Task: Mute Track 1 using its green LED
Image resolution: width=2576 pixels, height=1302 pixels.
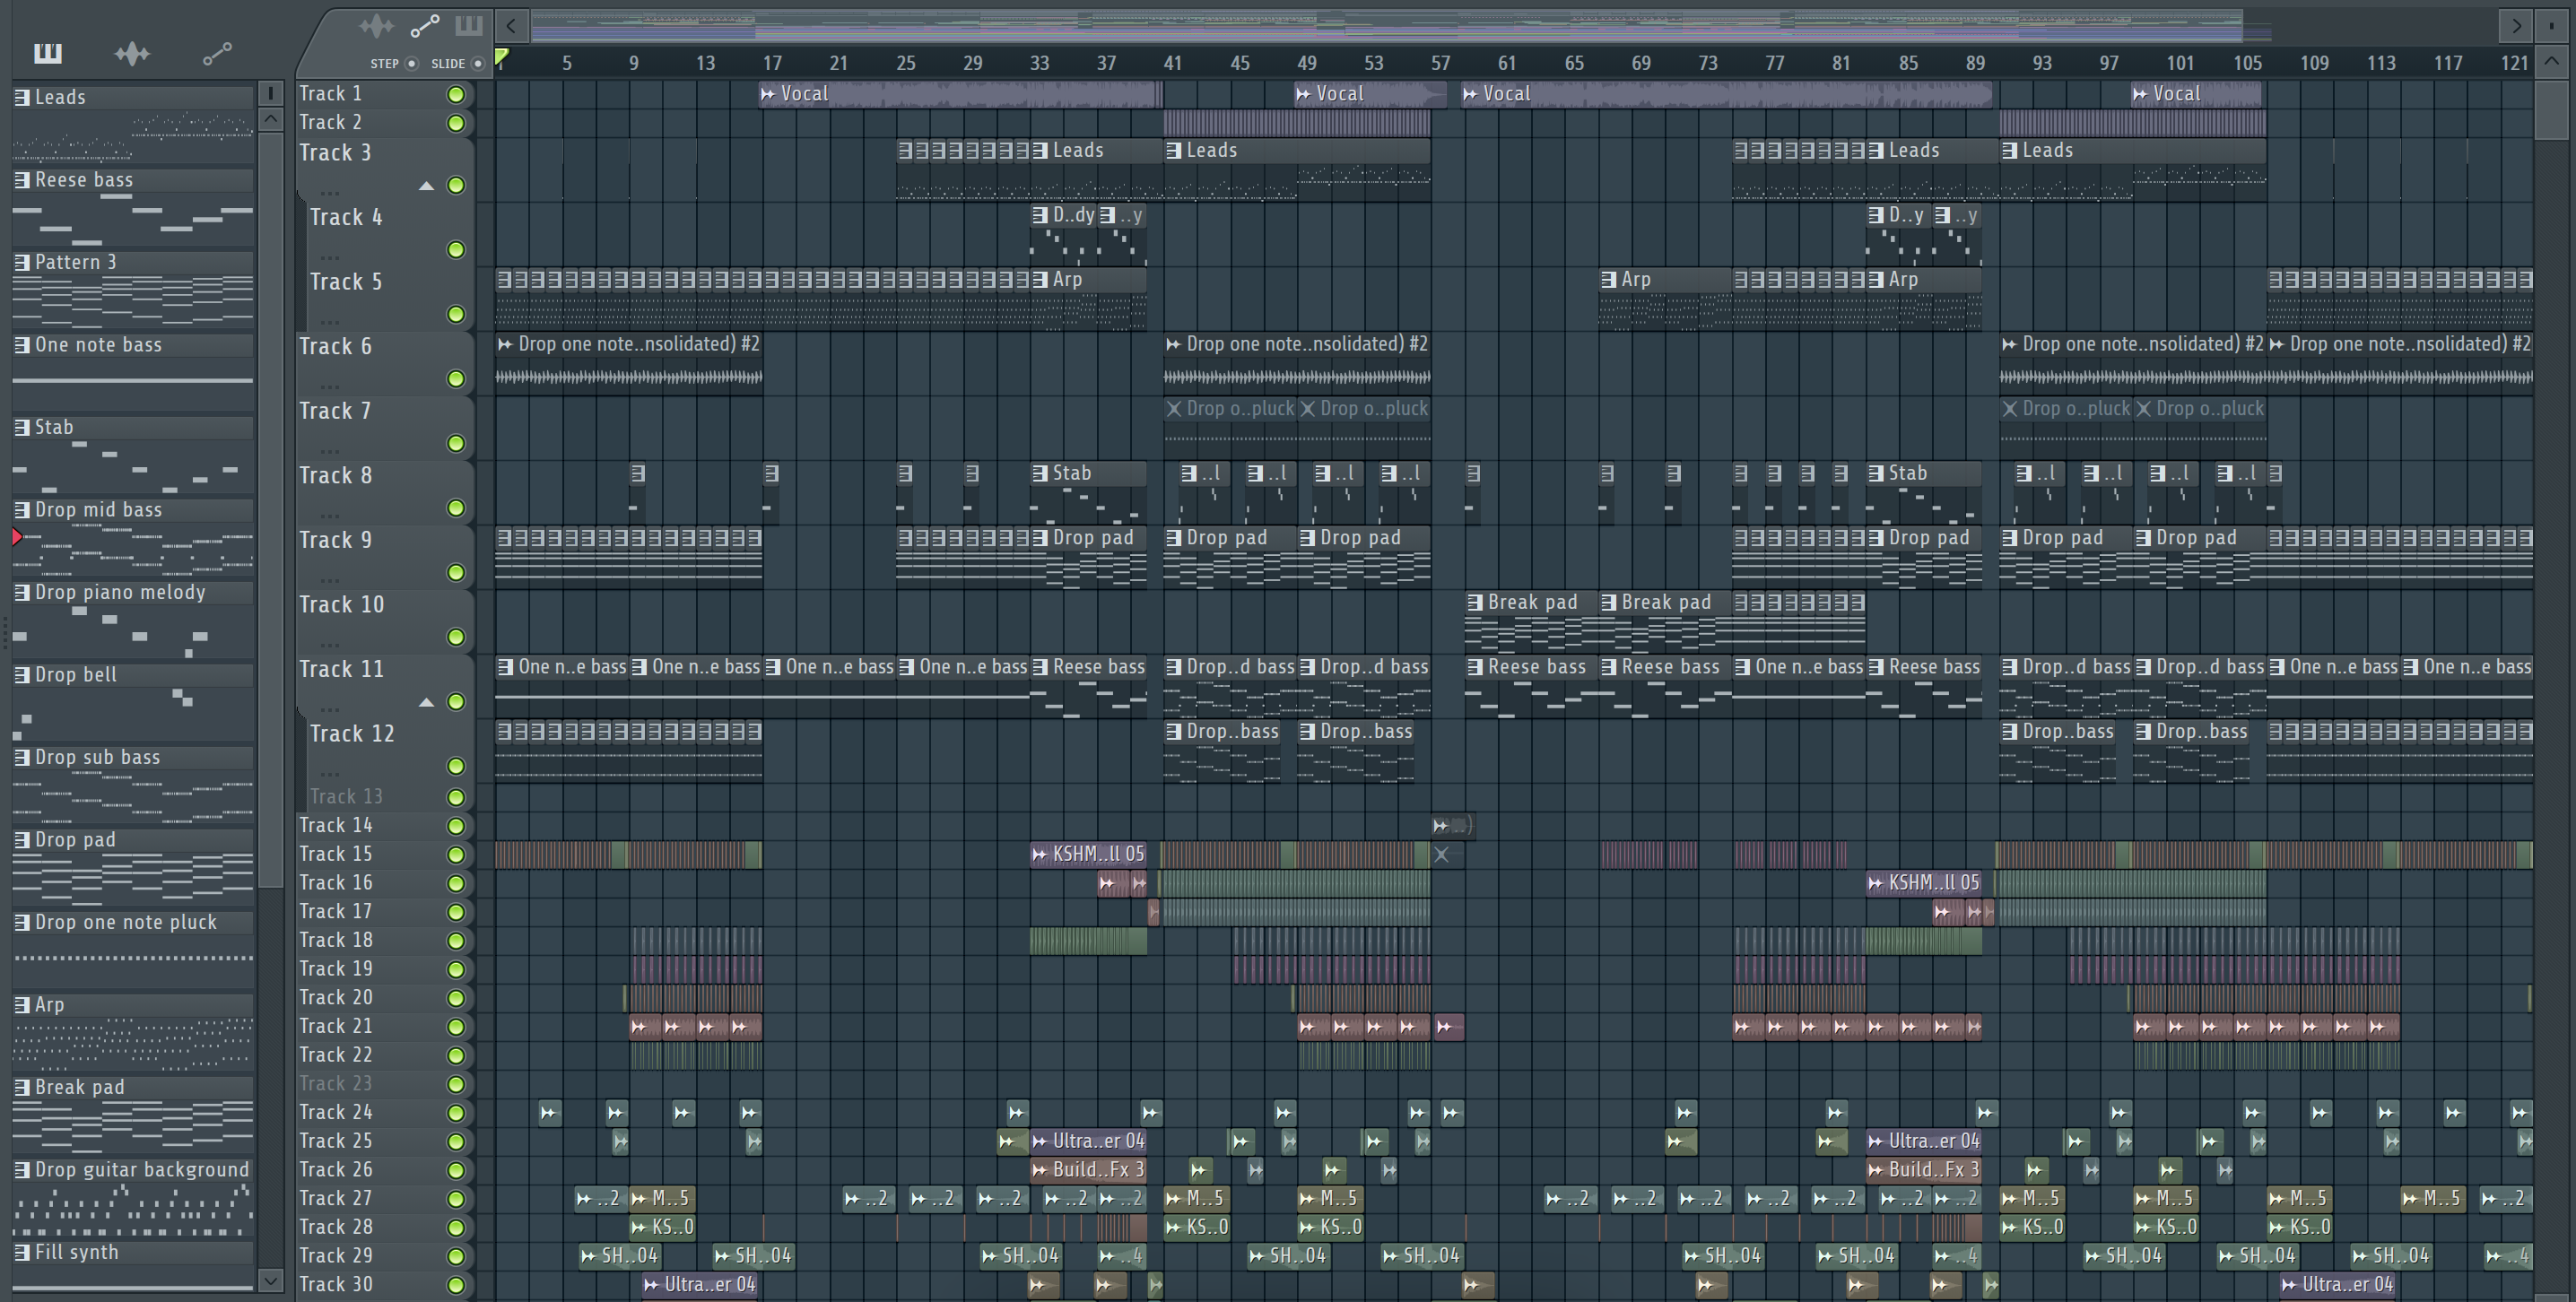Action: 456,95
